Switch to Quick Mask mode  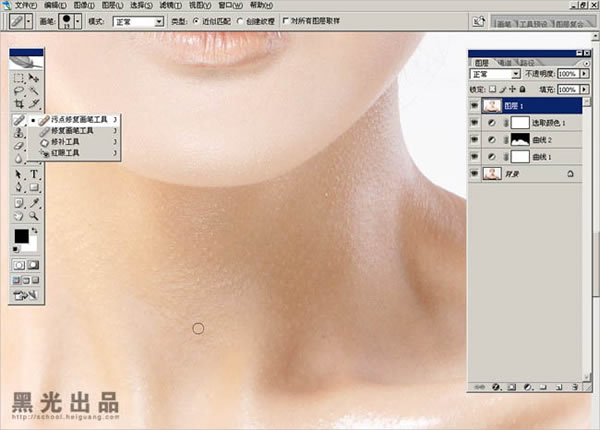click(x=33, y=265)
